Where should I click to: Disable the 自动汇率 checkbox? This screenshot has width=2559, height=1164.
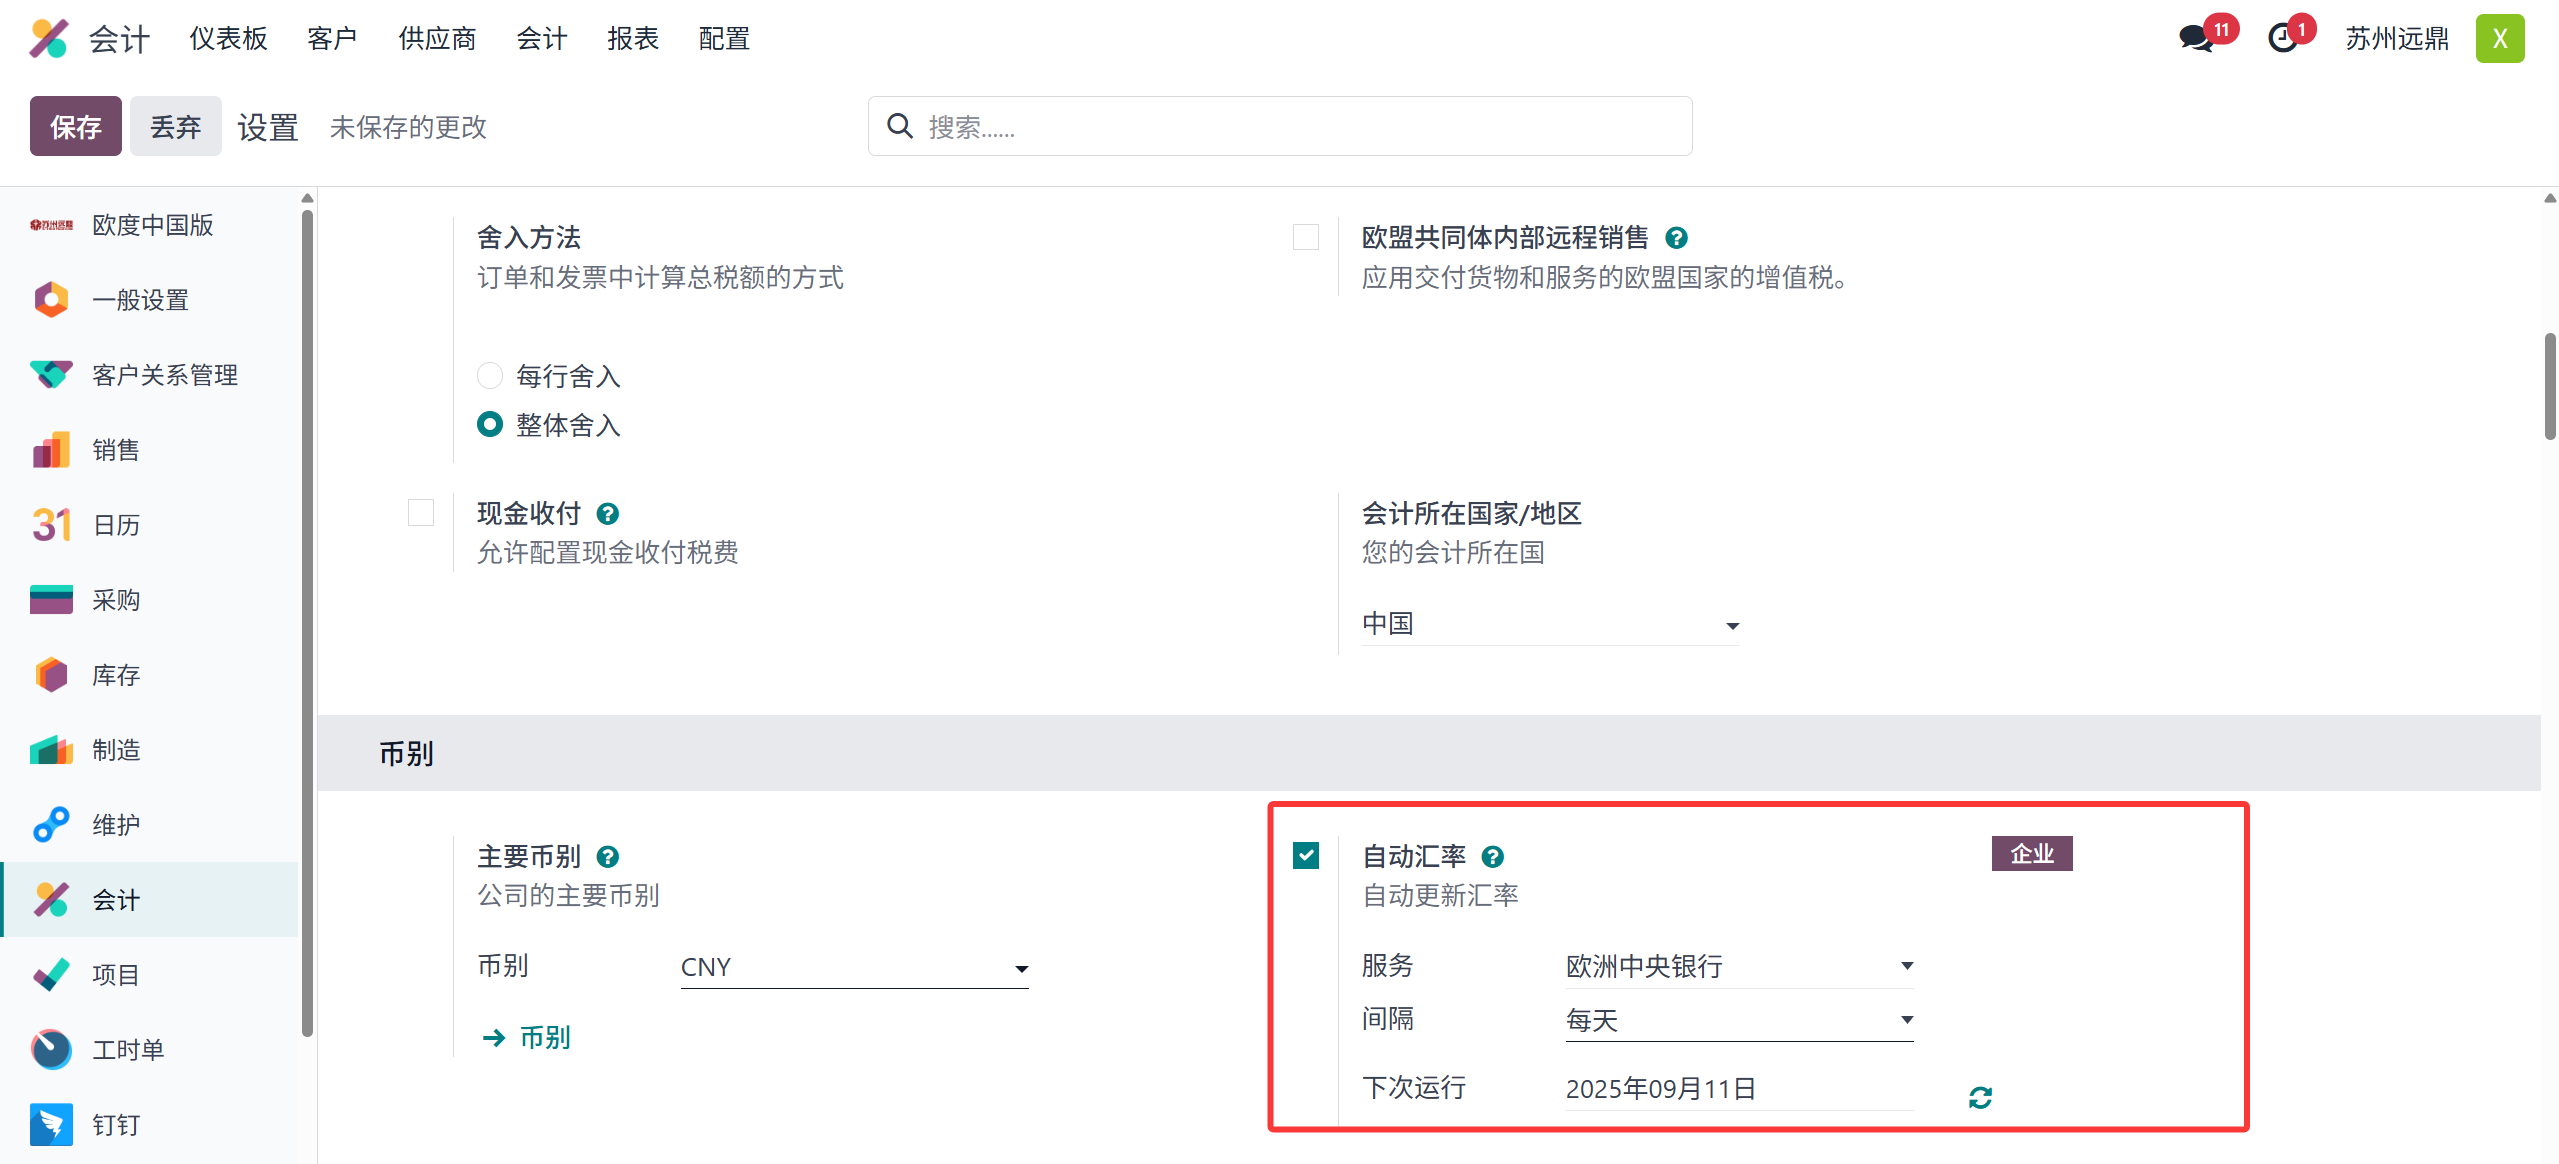pyautogui.click(x=1304, y=856)
